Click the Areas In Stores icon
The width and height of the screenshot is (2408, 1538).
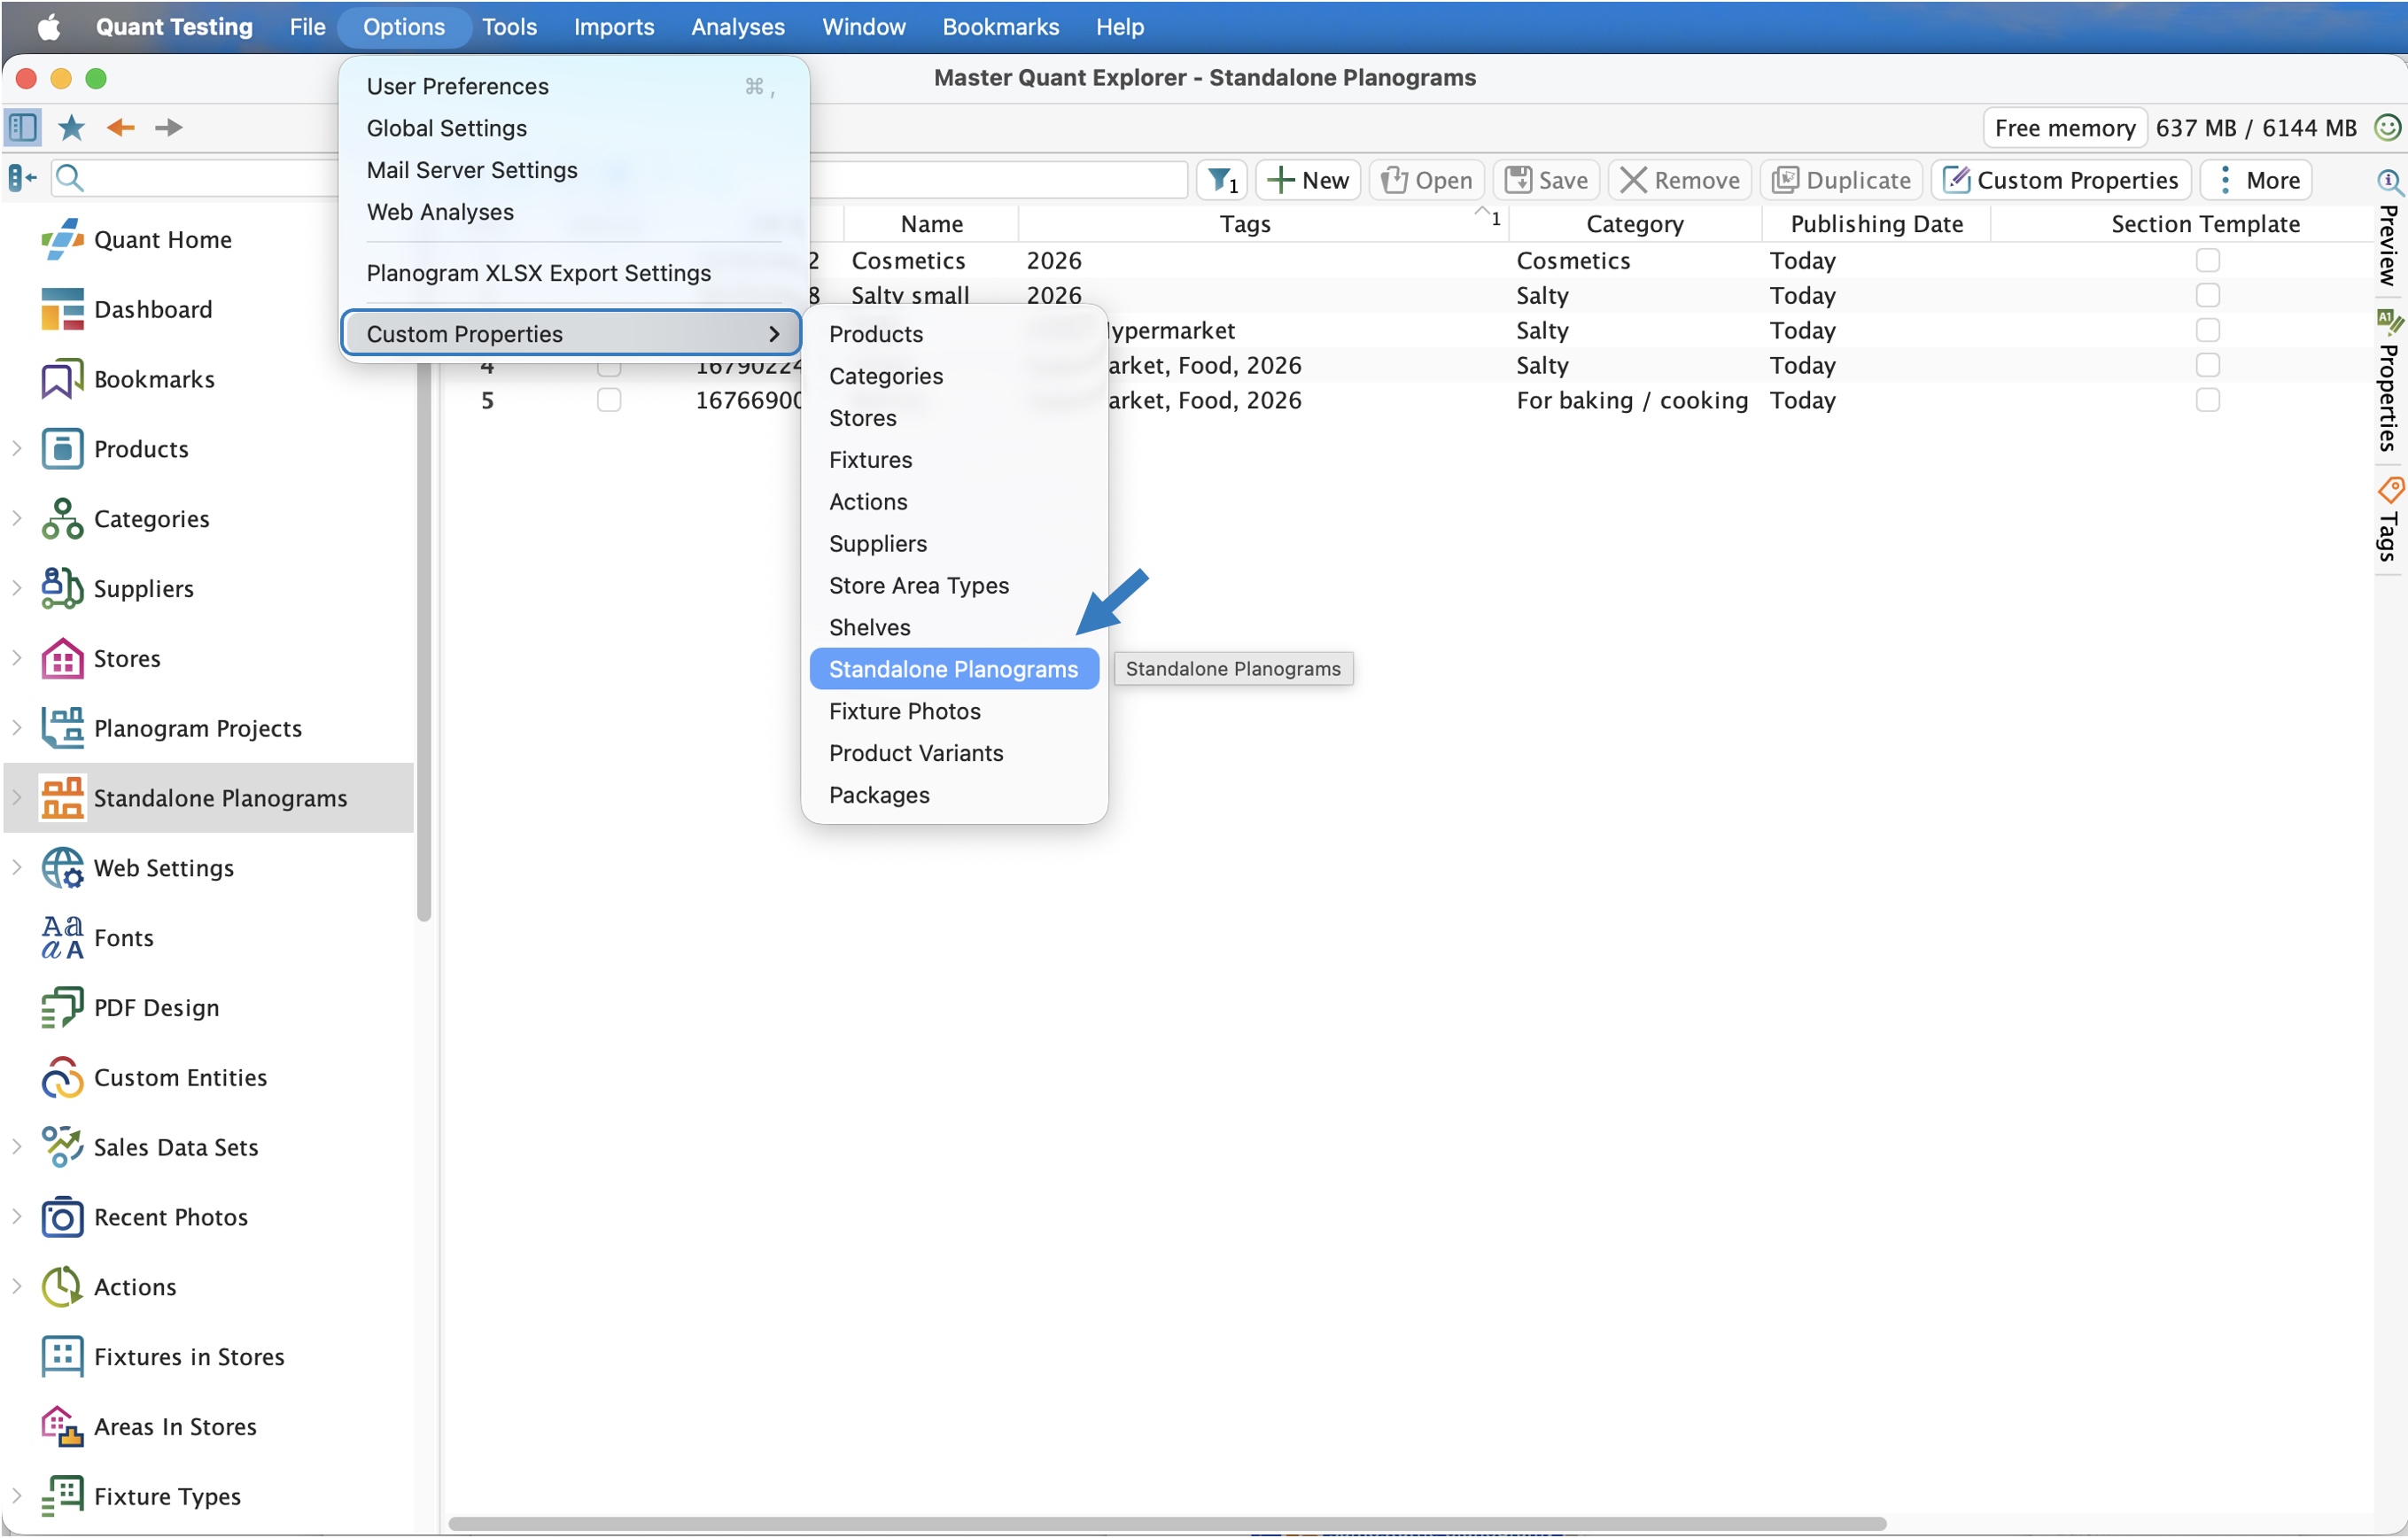point(62,1427)
